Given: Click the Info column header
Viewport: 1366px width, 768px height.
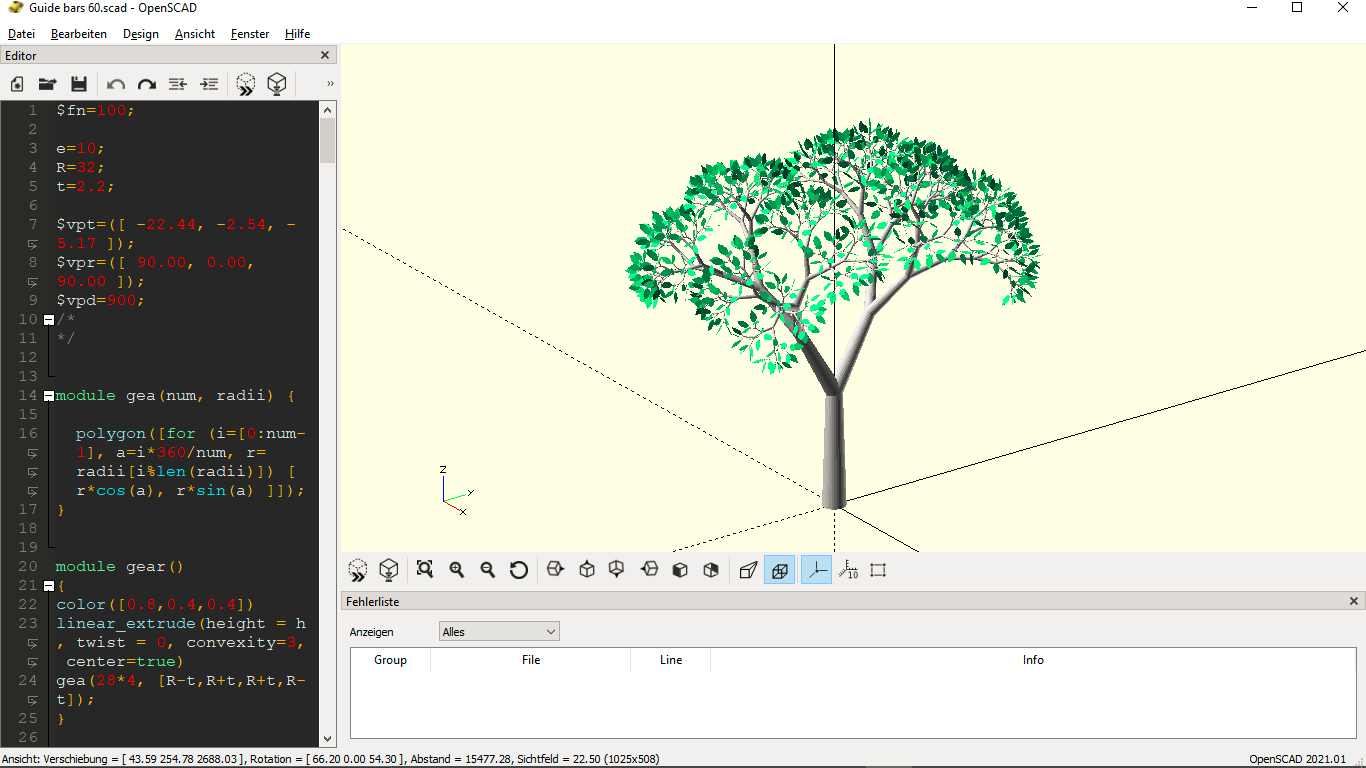Looking at the screenshot, I should pos(1032,660).
